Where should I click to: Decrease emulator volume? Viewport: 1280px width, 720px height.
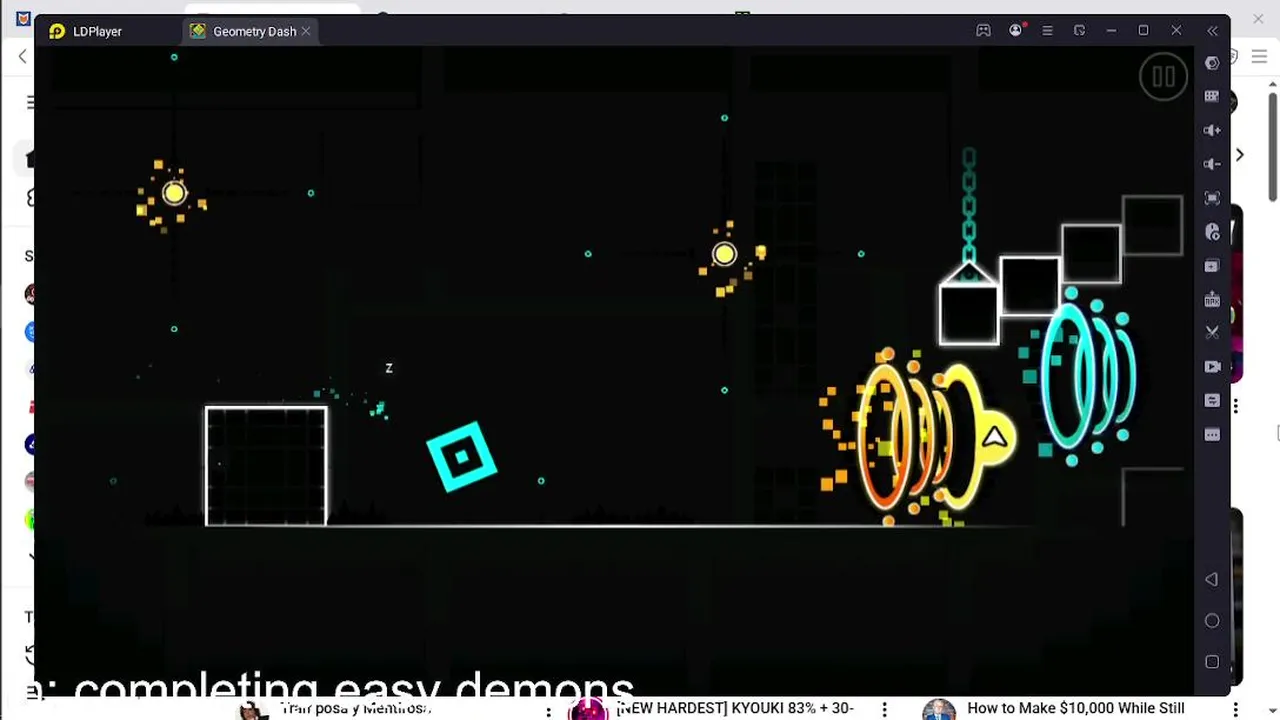1213,164
